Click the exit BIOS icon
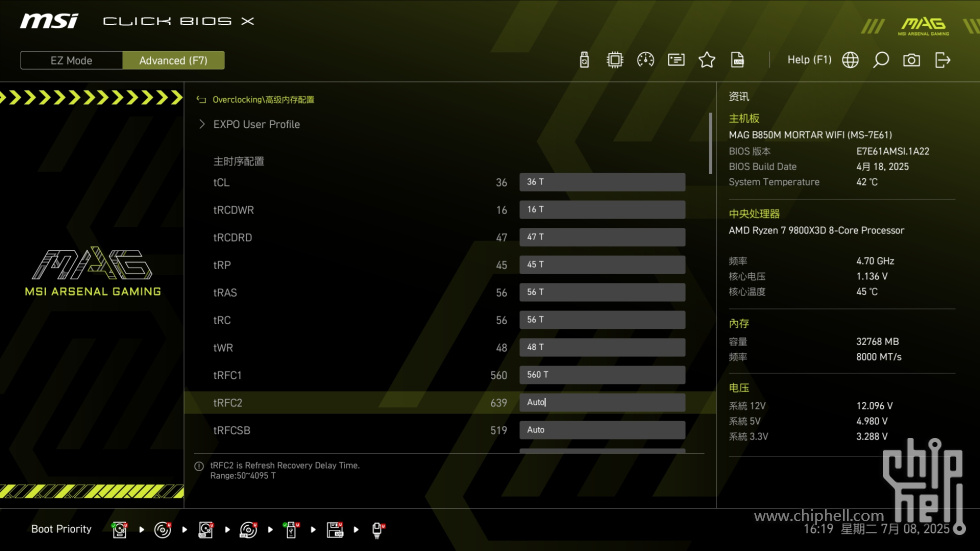This screenshot has height=551, width=980. (942, 60)
